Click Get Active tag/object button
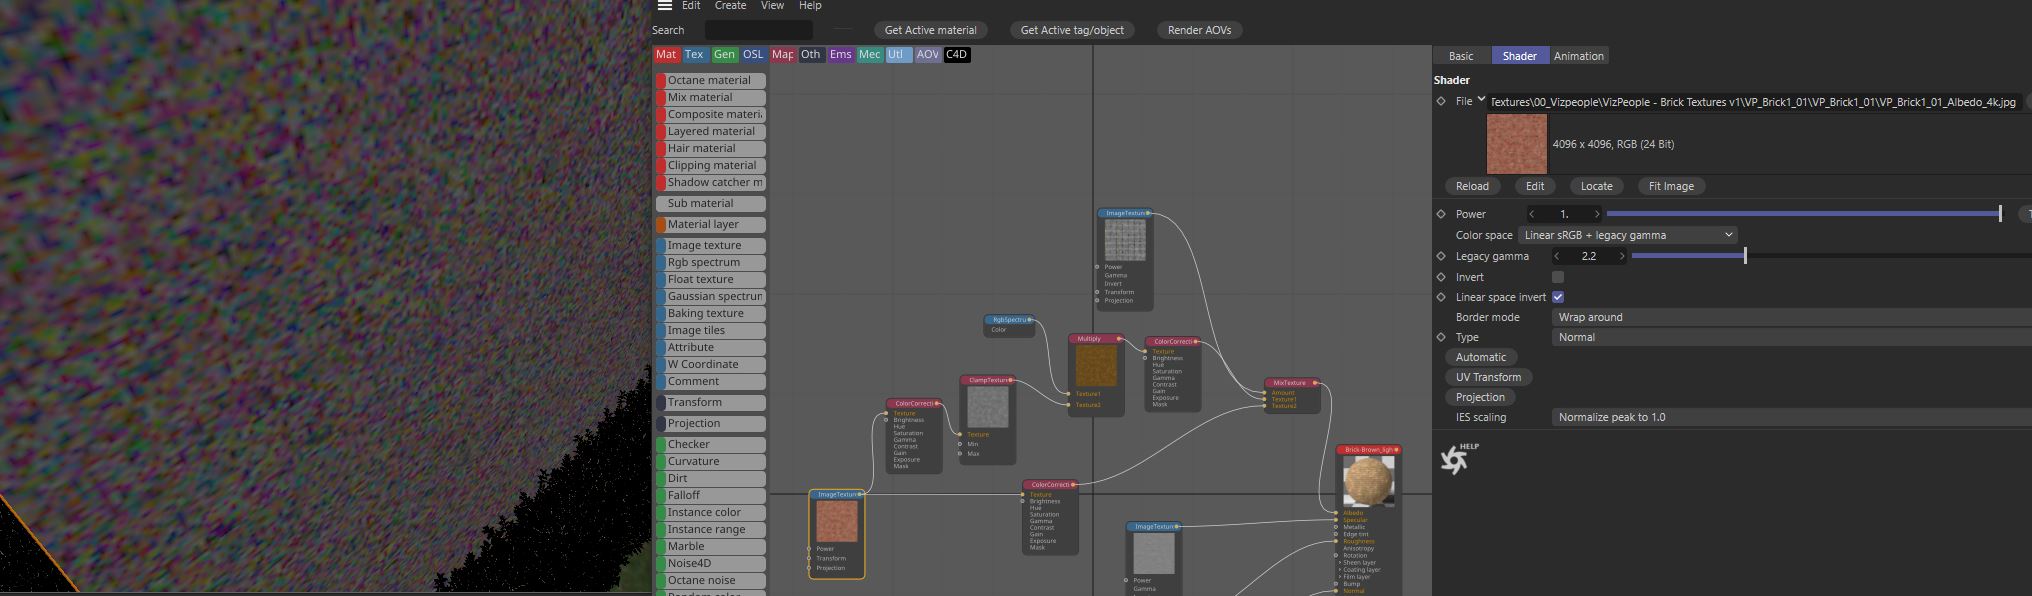The height and width of the screenshot is (596, 2032). point(1072,30)
